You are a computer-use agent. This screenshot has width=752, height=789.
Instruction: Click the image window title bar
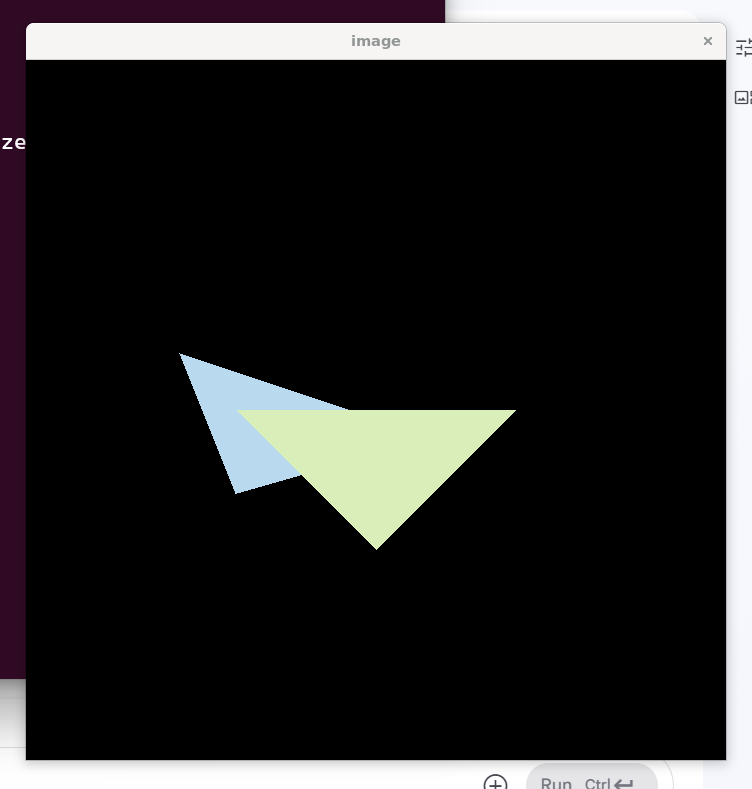point(375,41)
